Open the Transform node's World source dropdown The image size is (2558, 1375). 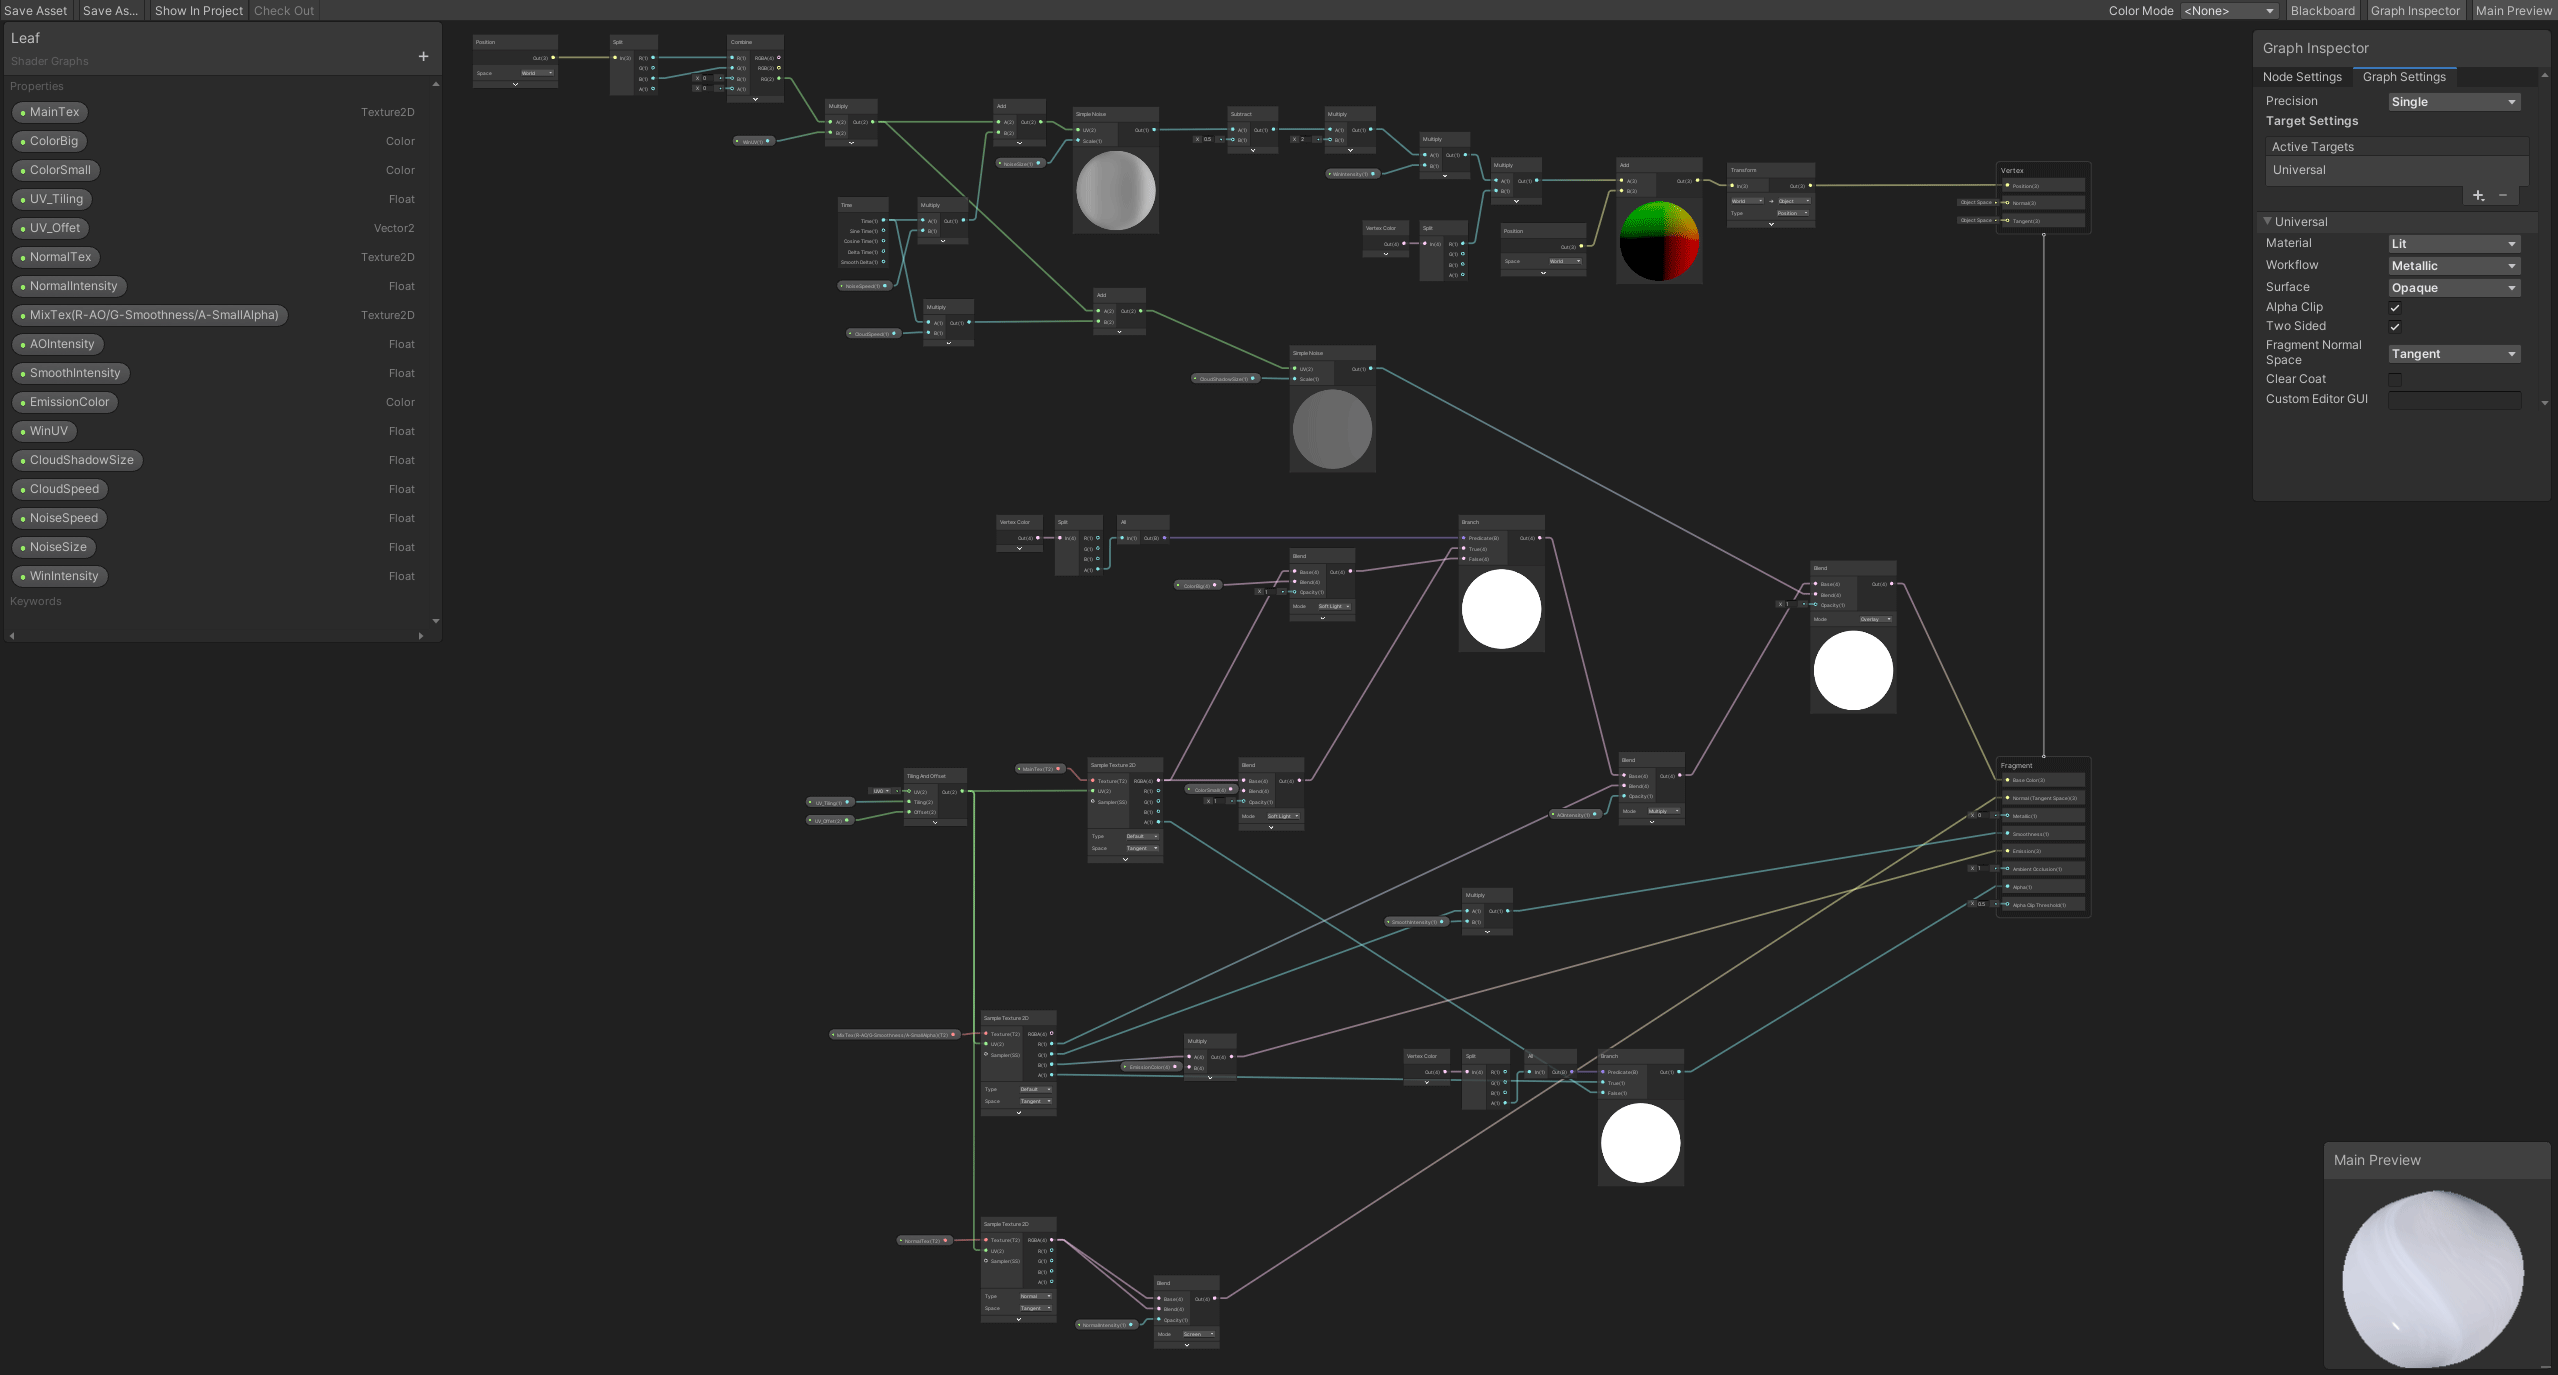[1747, 201]
